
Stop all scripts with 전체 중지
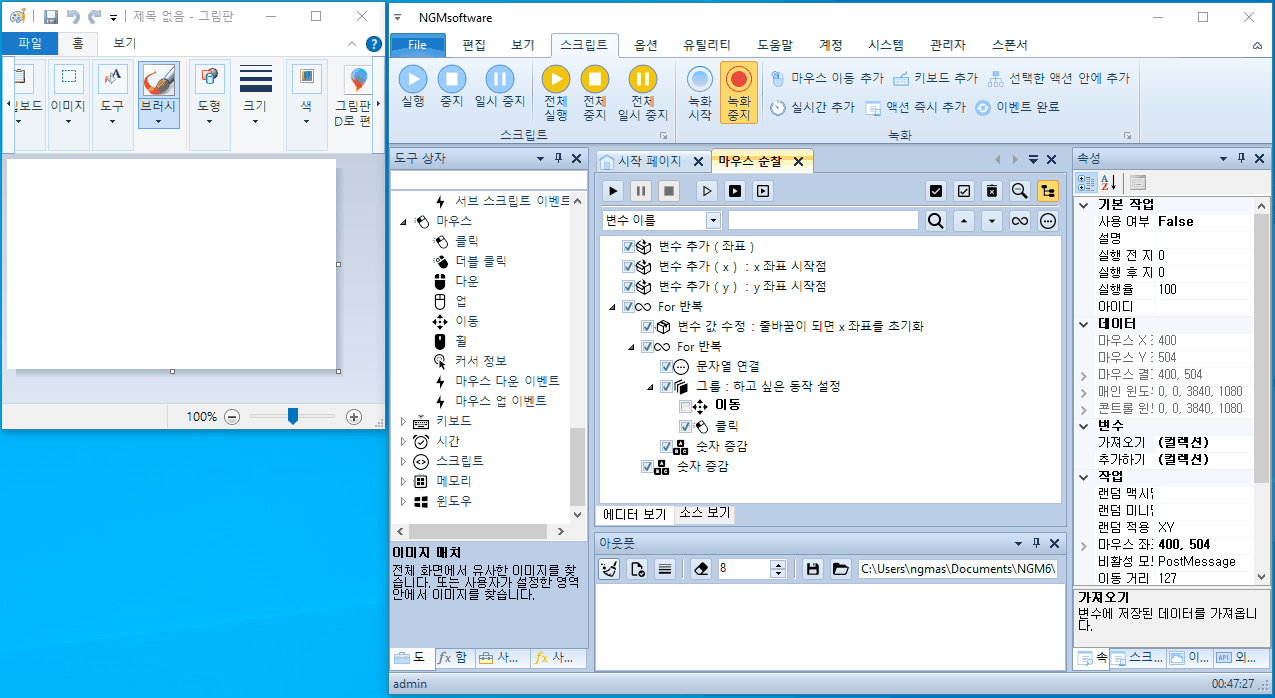click(x=595, y=93)
